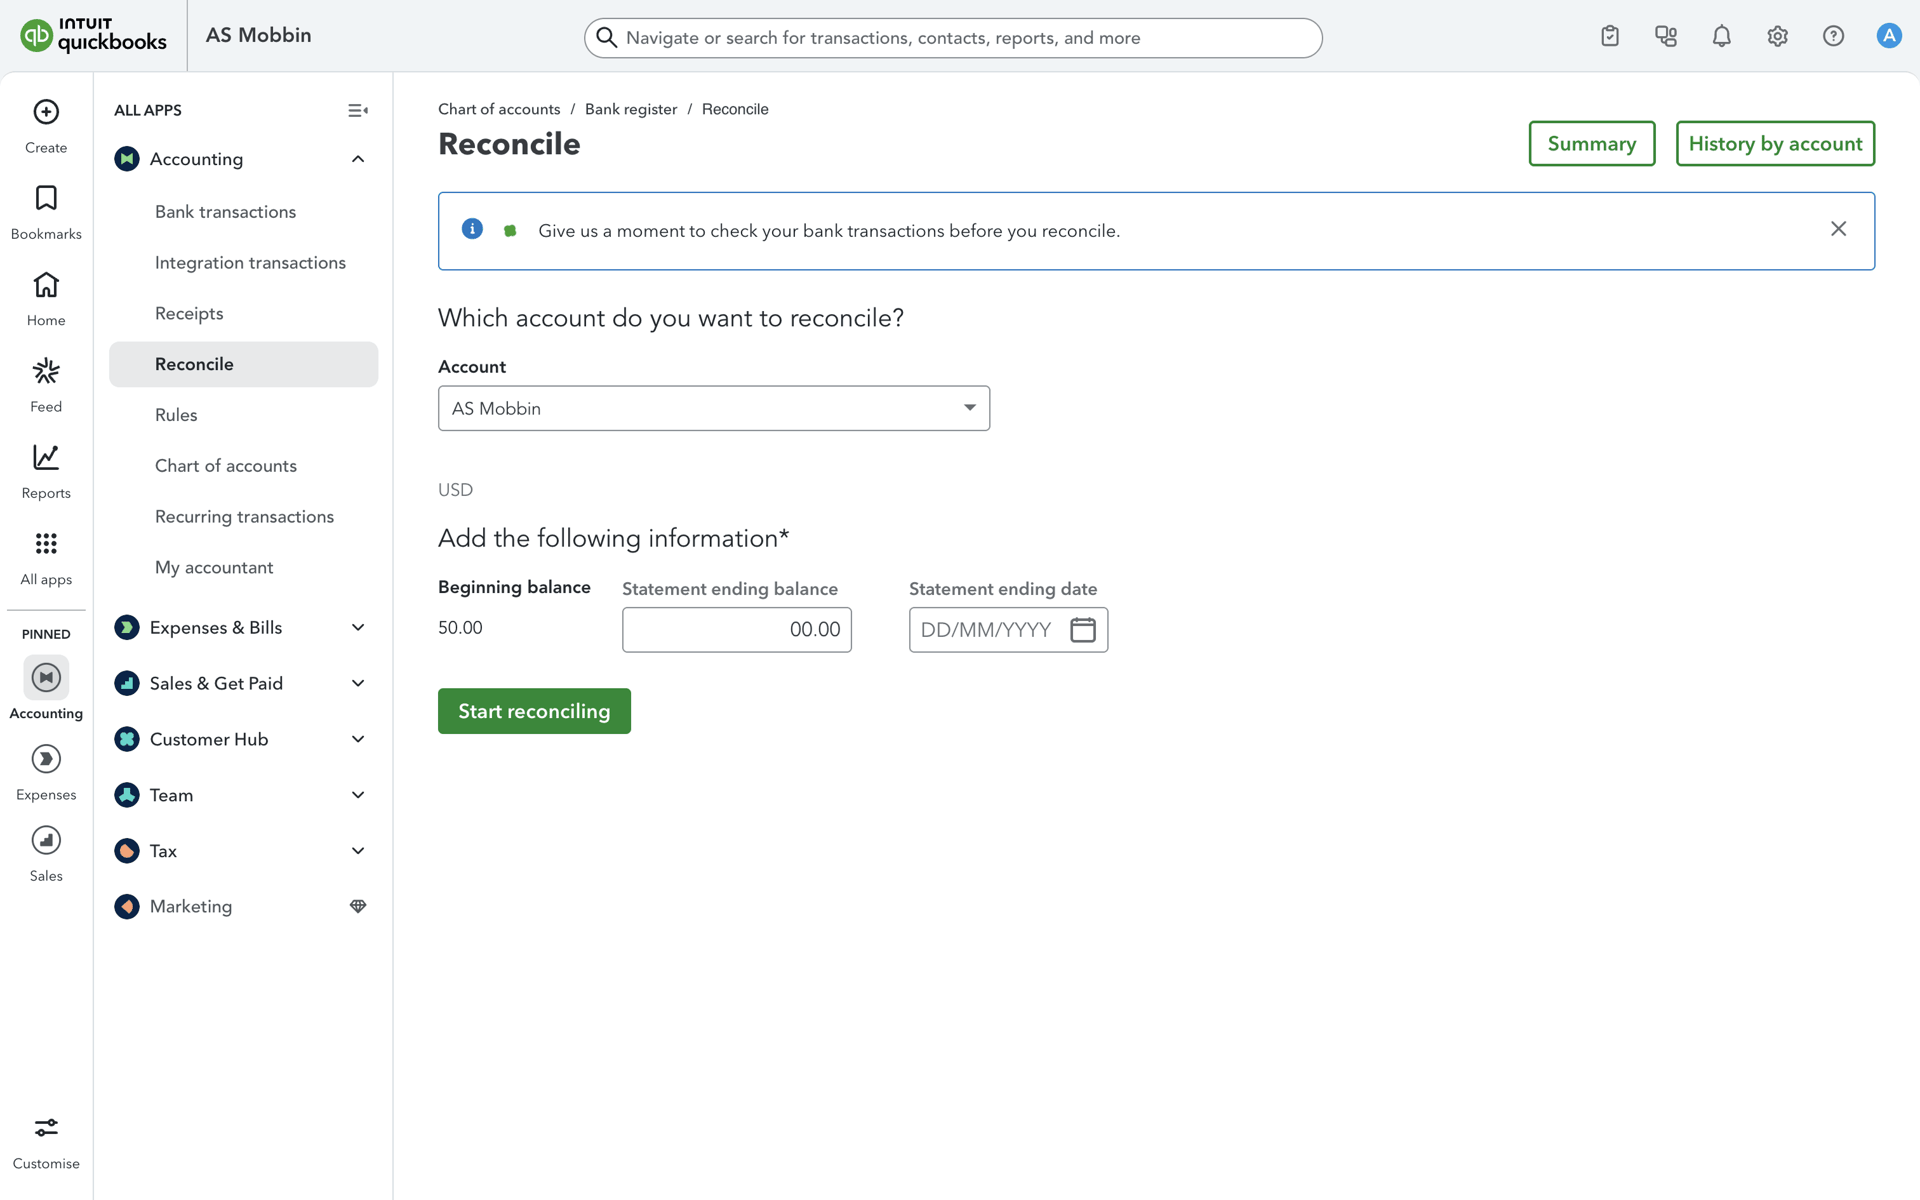Expand the Tax section

[358, 851]
